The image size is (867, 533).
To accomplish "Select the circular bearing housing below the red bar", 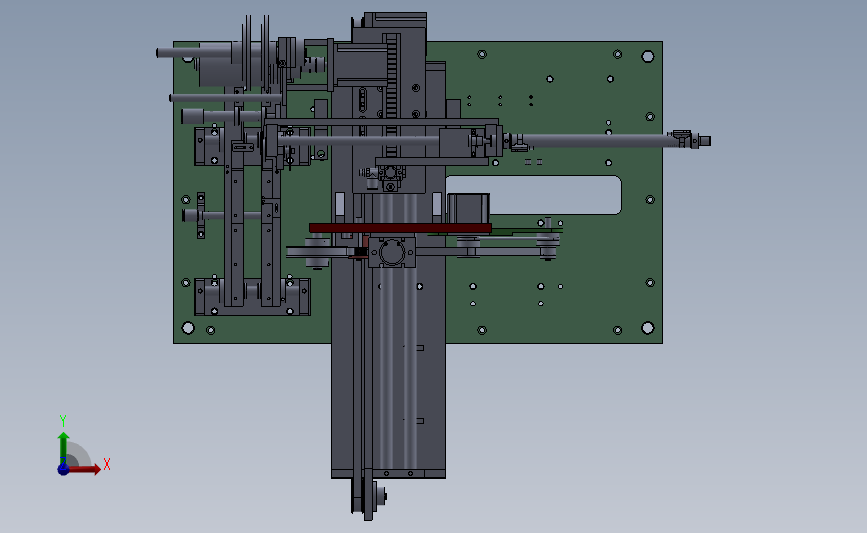I will click(x=392, y=252).
